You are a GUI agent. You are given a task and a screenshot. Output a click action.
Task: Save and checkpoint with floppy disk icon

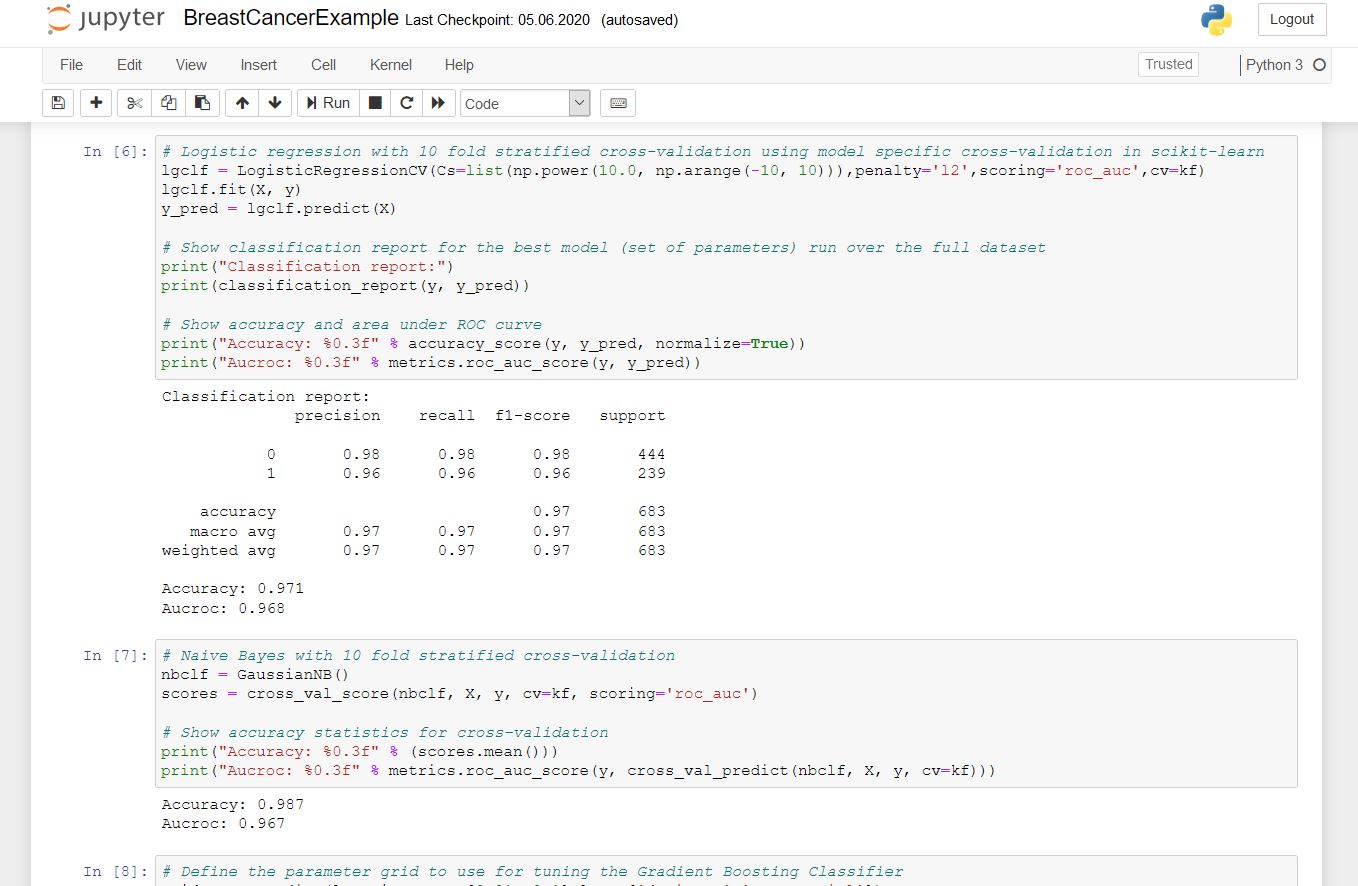[x=58, y=103]
